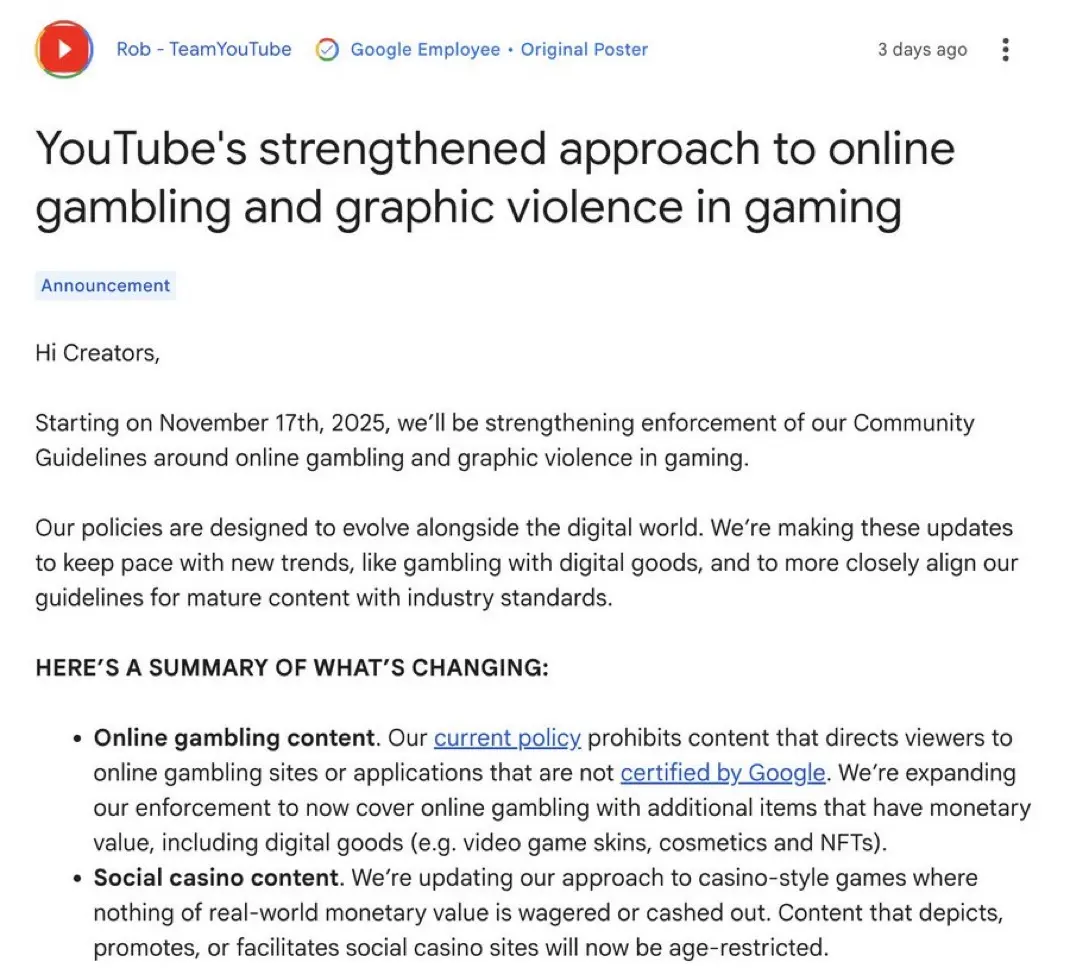Screen dimensions: 1070x968
Task: Select the Announcement tag
Action: click(x=105, y=285)
